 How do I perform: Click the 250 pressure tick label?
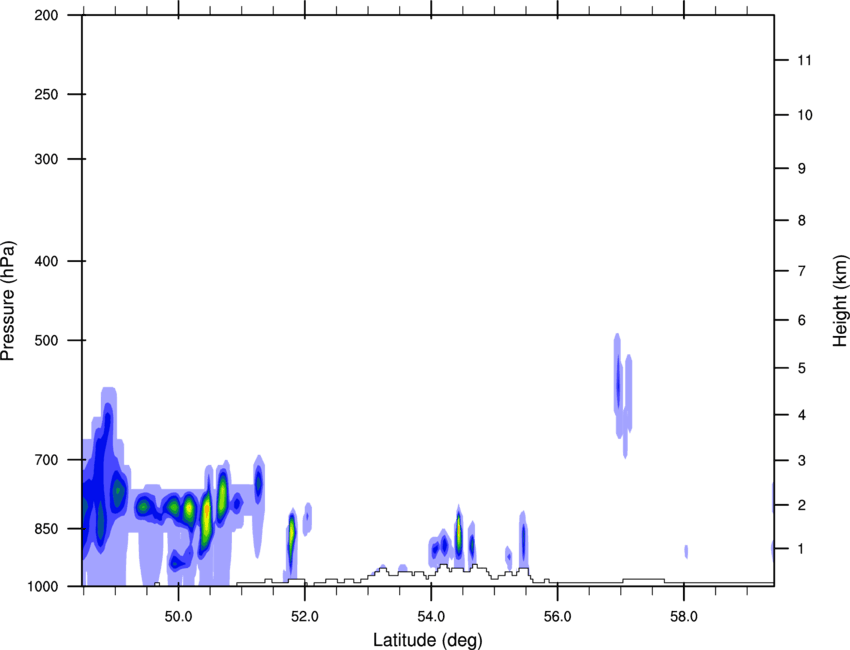click(x=46, y=94)
